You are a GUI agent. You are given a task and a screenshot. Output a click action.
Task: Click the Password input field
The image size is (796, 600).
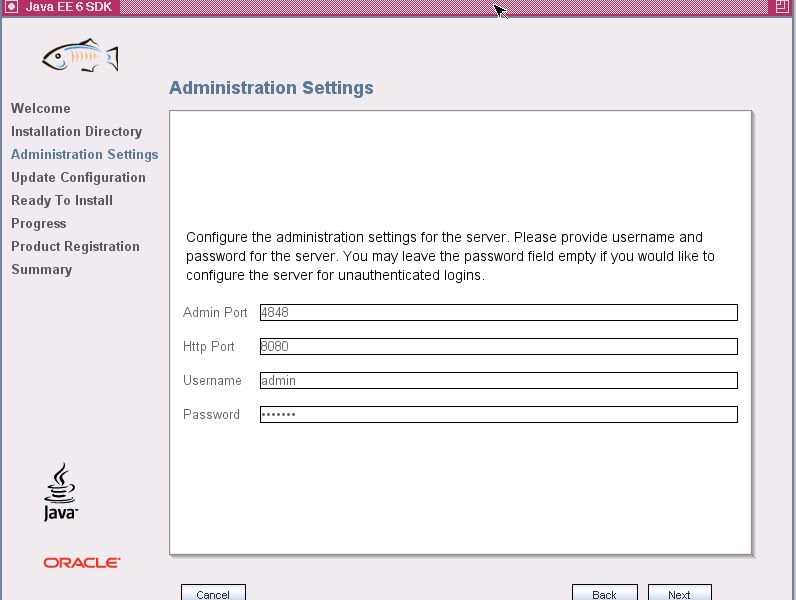tap(499, 414)
